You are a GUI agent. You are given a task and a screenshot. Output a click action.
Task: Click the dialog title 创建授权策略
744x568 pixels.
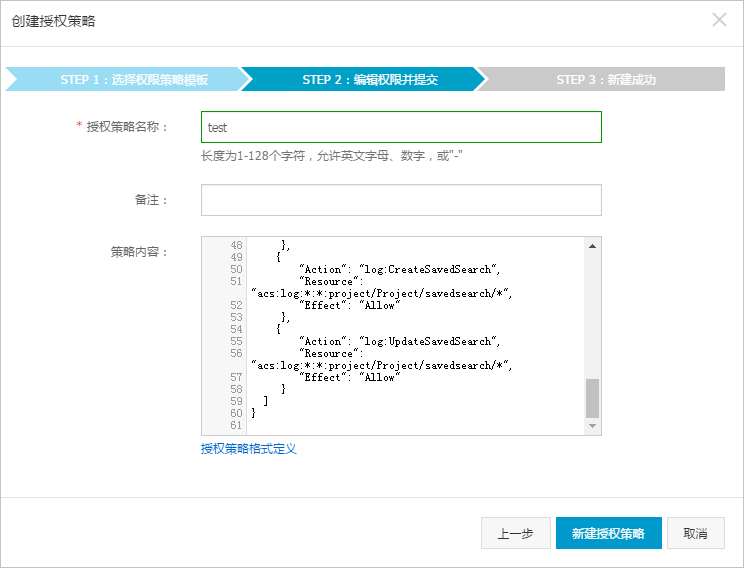pos(54,21)
